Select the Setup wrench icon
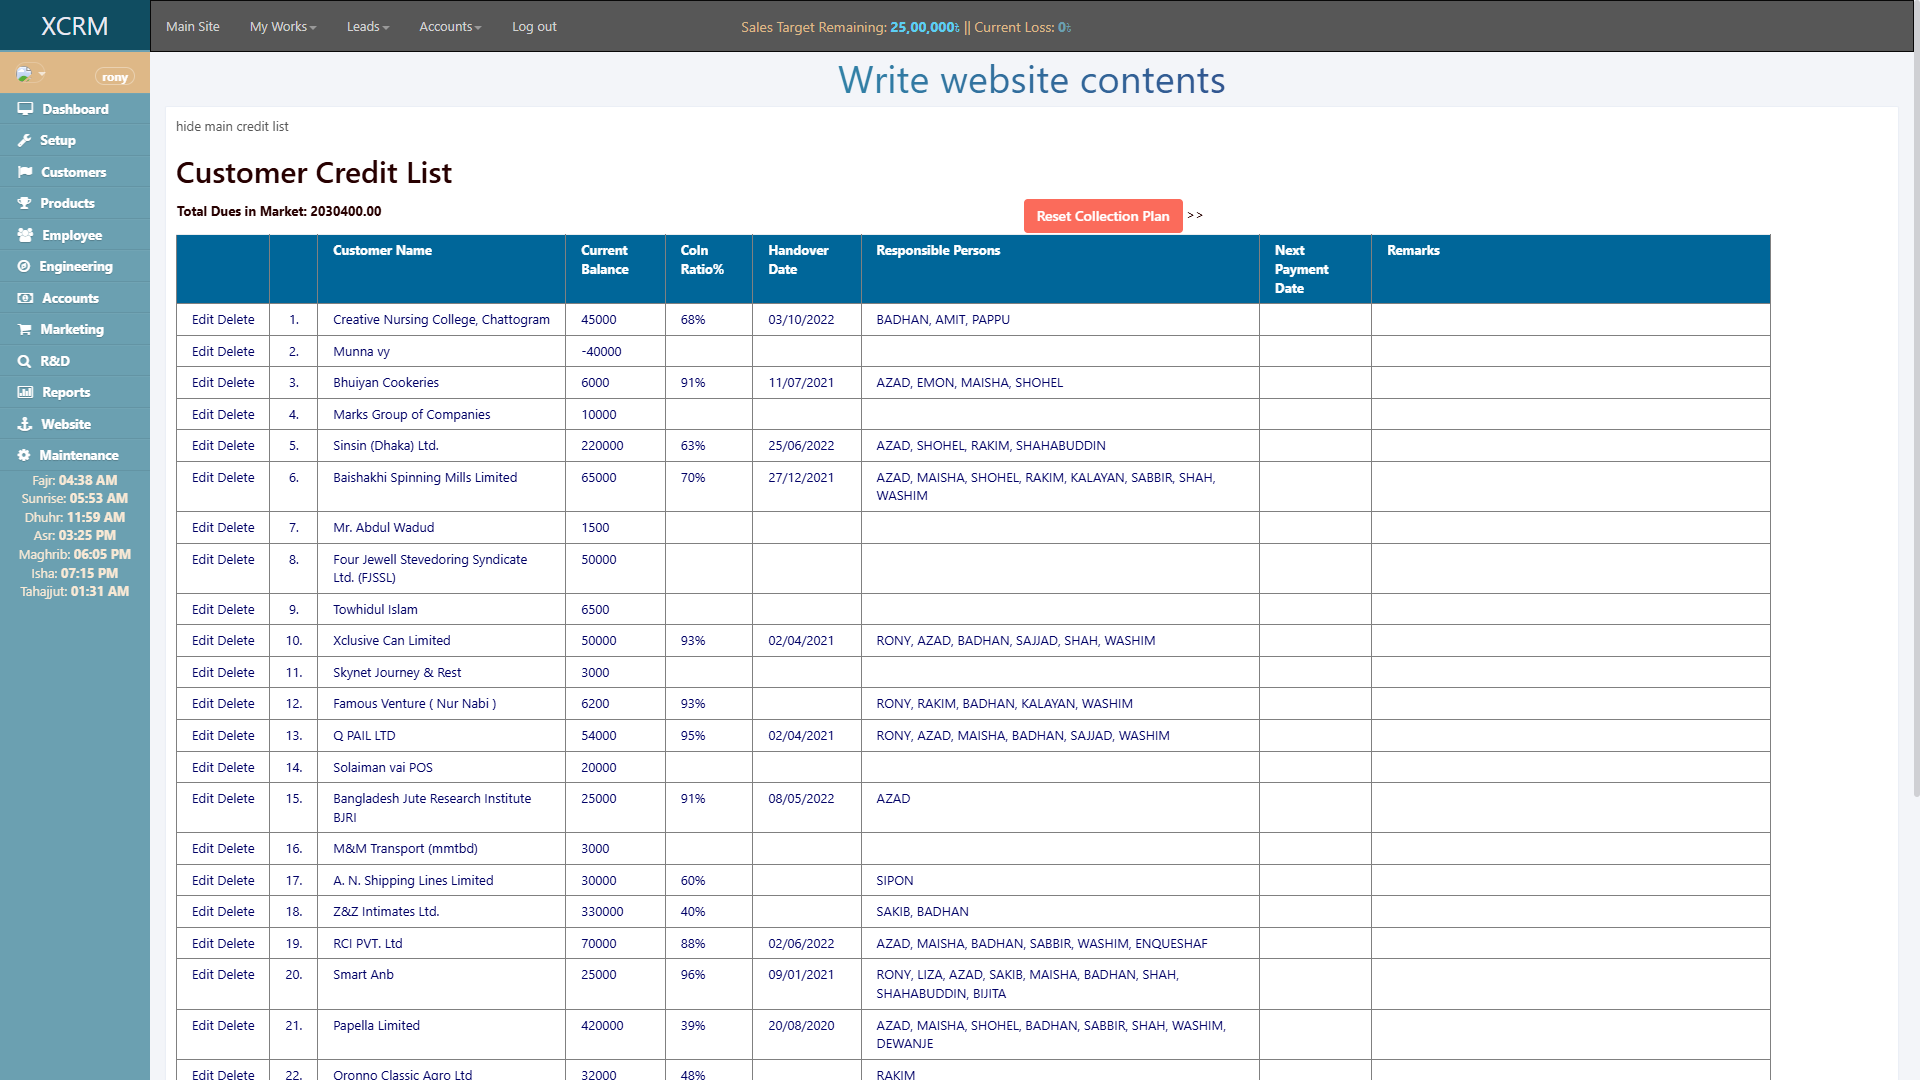 click(x=26, y=140)
